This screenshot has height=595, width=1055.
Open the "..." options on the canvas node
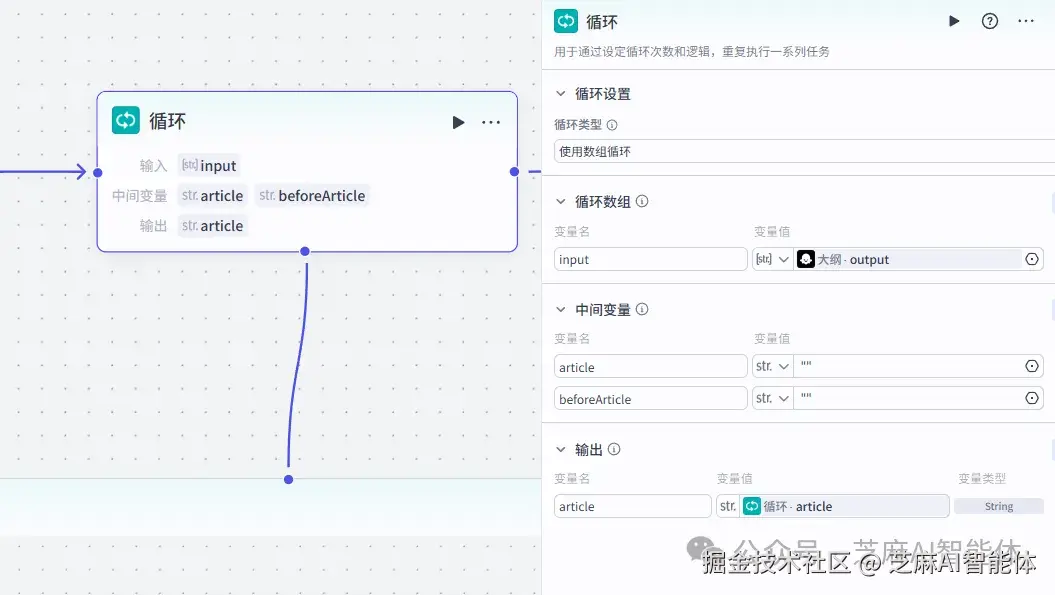click(x=491, y=122)
